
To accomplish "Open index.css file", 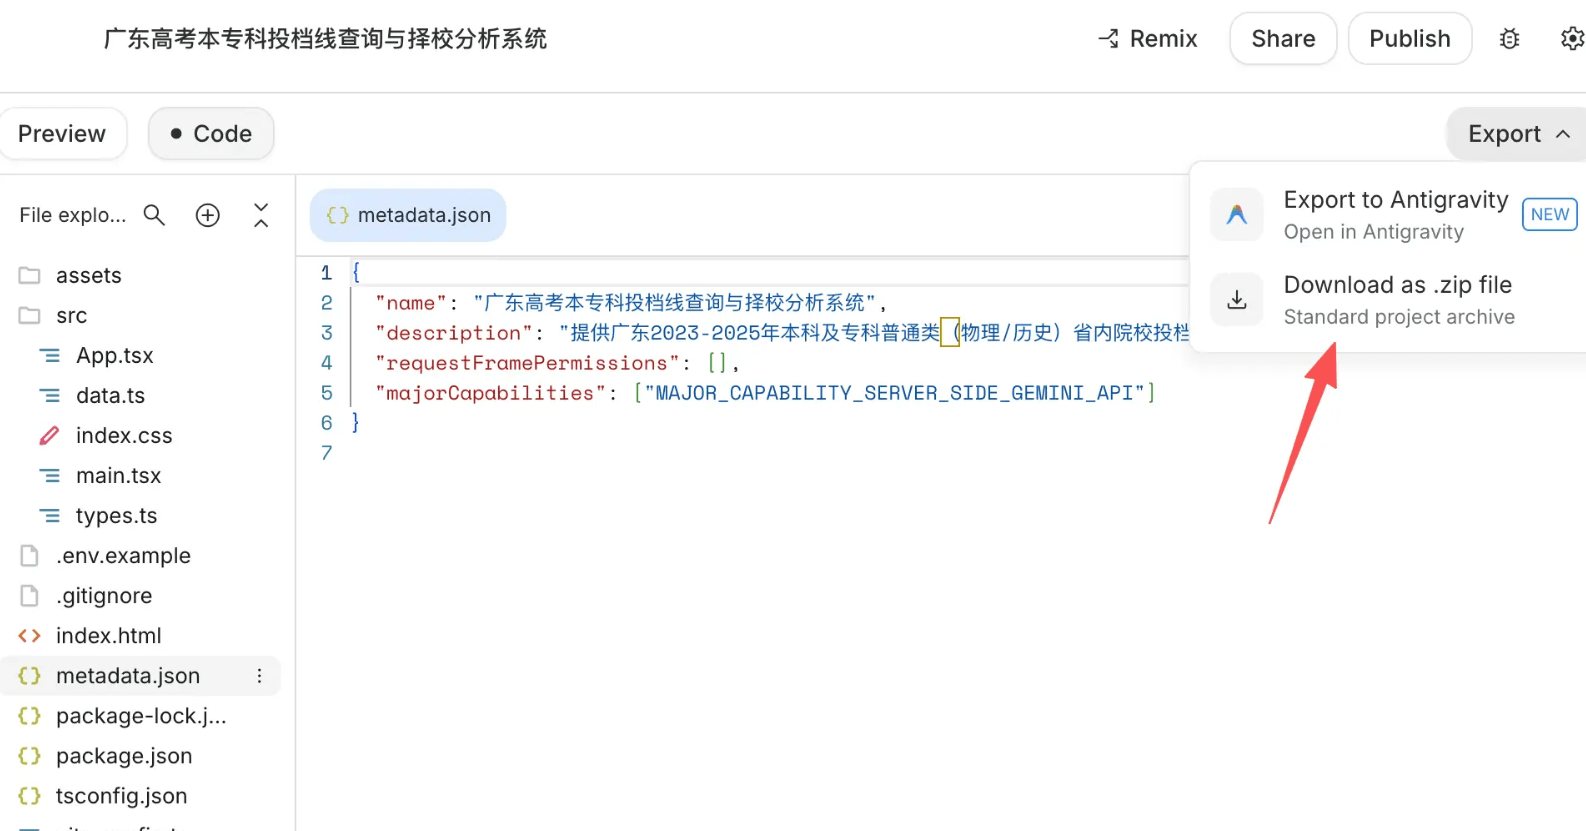I will (124, 435).
